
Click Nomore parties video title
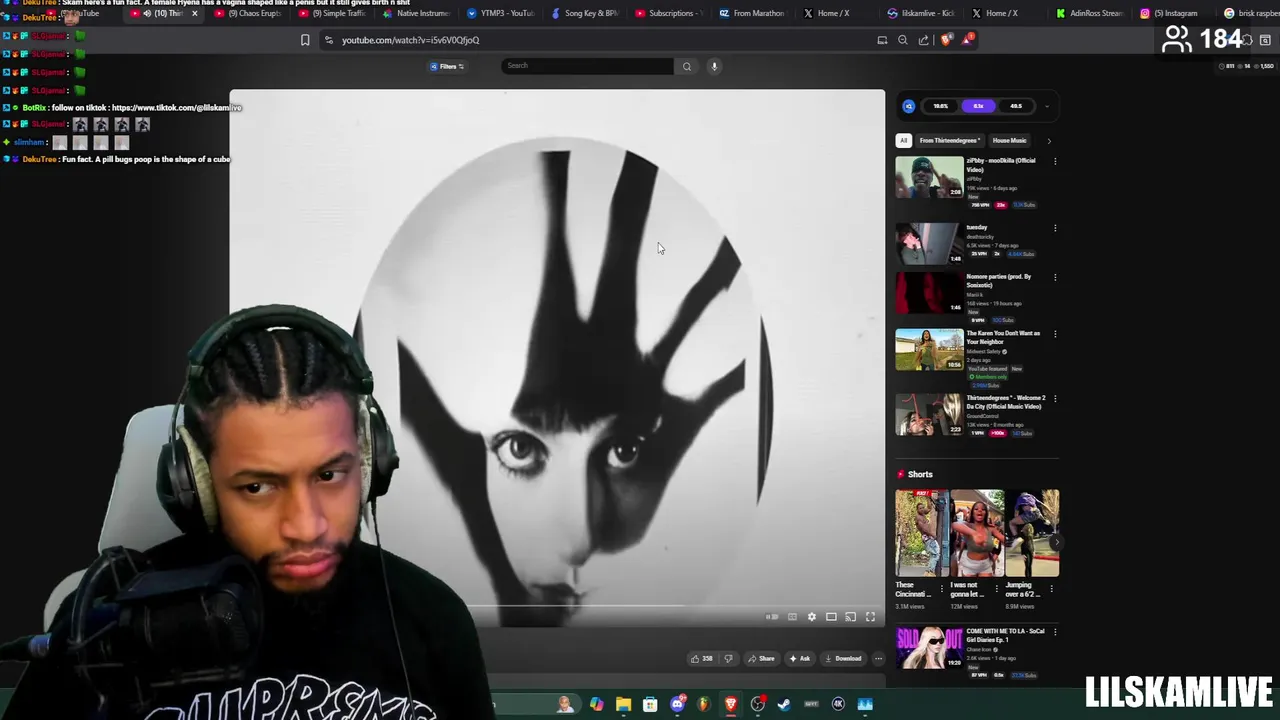[998, 281]
